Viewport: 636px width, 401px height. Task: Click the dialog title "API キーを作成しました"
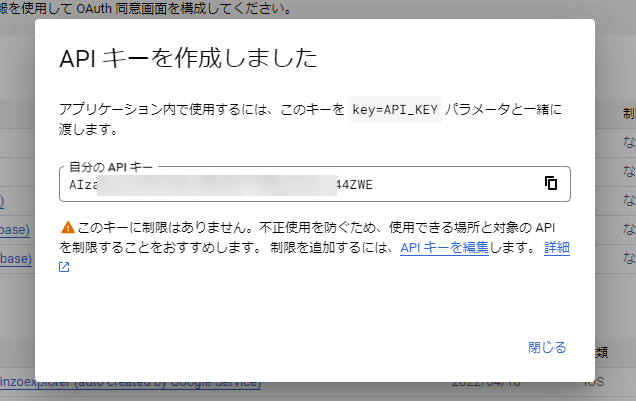pyautogui.click(x=188, y=58)
